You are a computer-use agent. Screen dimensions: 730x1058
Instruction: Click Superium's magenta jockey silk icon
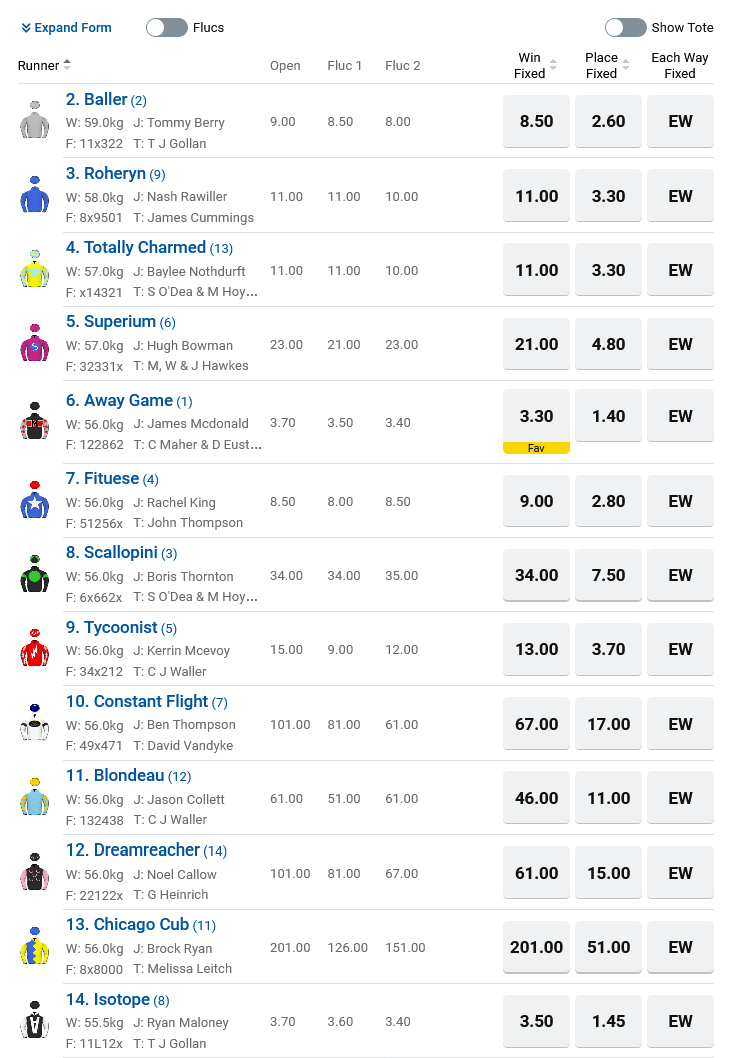click(34, 343)
